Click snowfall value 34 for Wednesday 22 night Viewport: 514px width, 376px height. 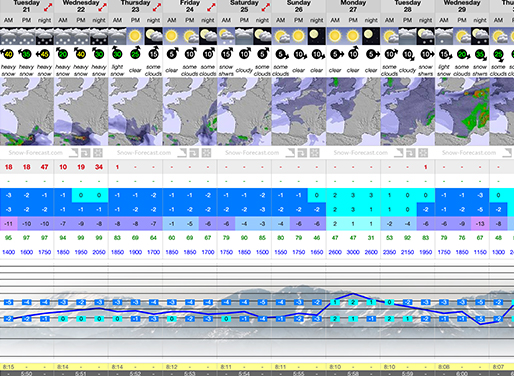click(x=99, y=167)
